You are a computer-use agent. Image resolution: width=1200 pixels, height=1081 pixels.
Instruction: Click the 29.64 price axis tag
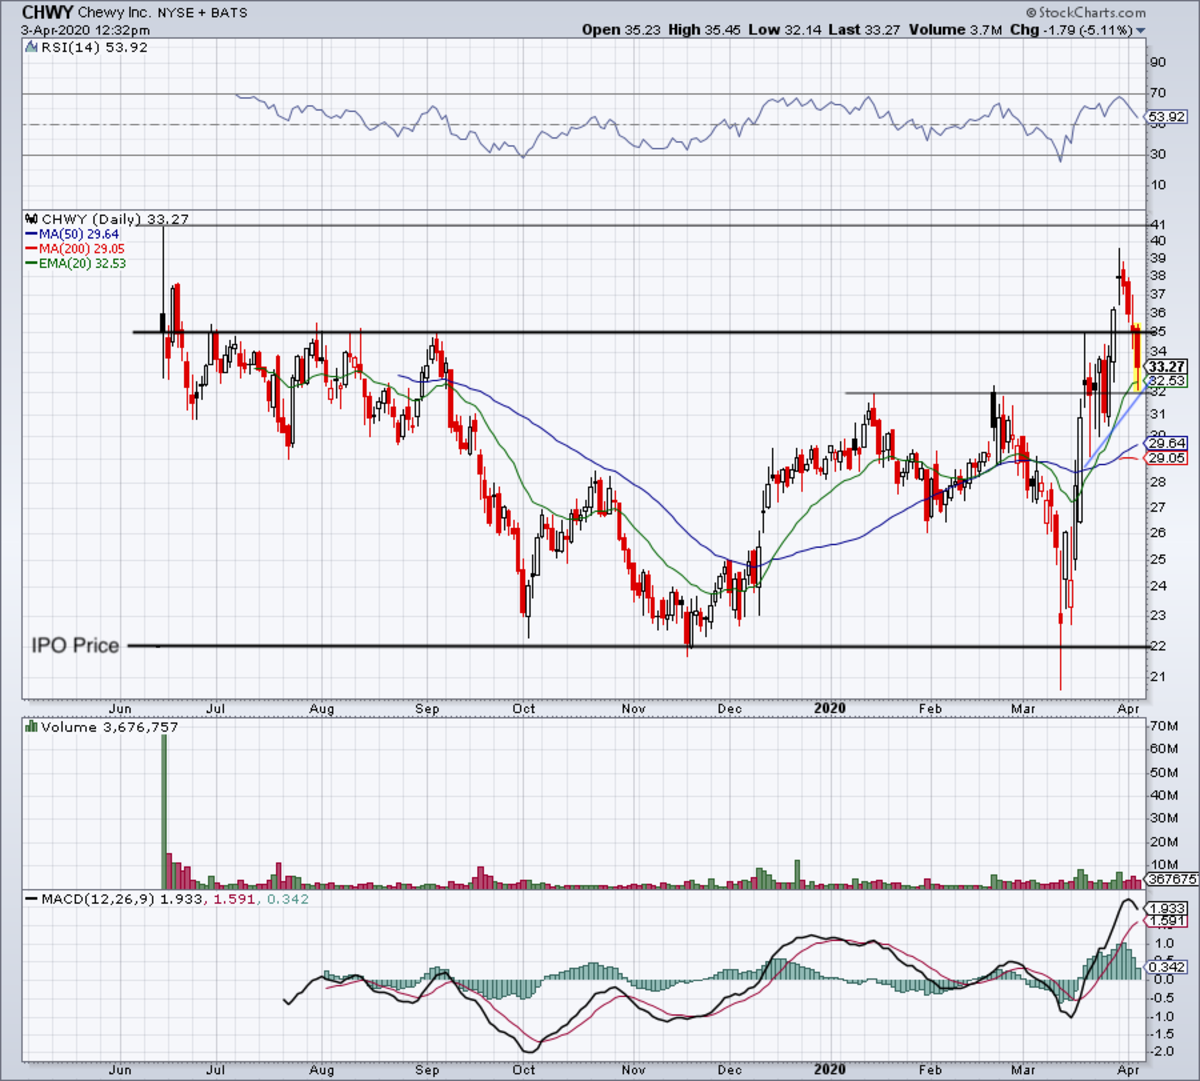click(1166, 443)
